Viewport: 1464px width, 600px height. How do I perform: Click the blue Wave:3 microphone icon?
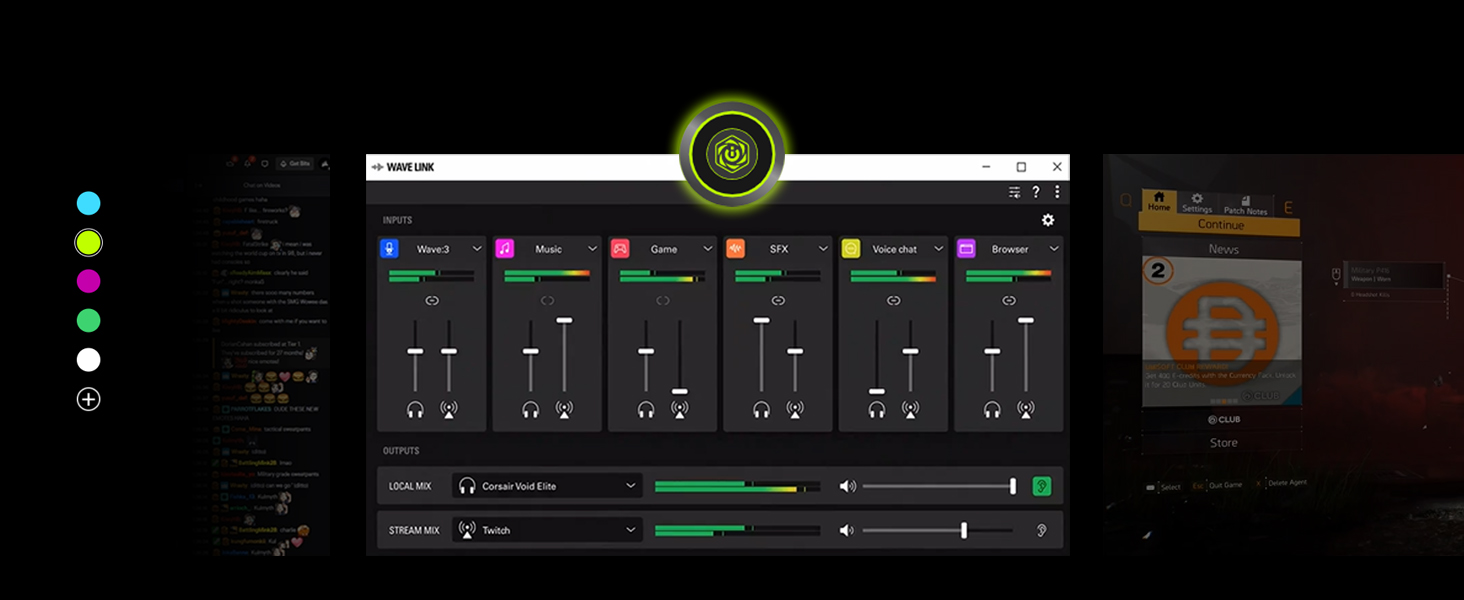pyautogui.click(x=390, y=249)
